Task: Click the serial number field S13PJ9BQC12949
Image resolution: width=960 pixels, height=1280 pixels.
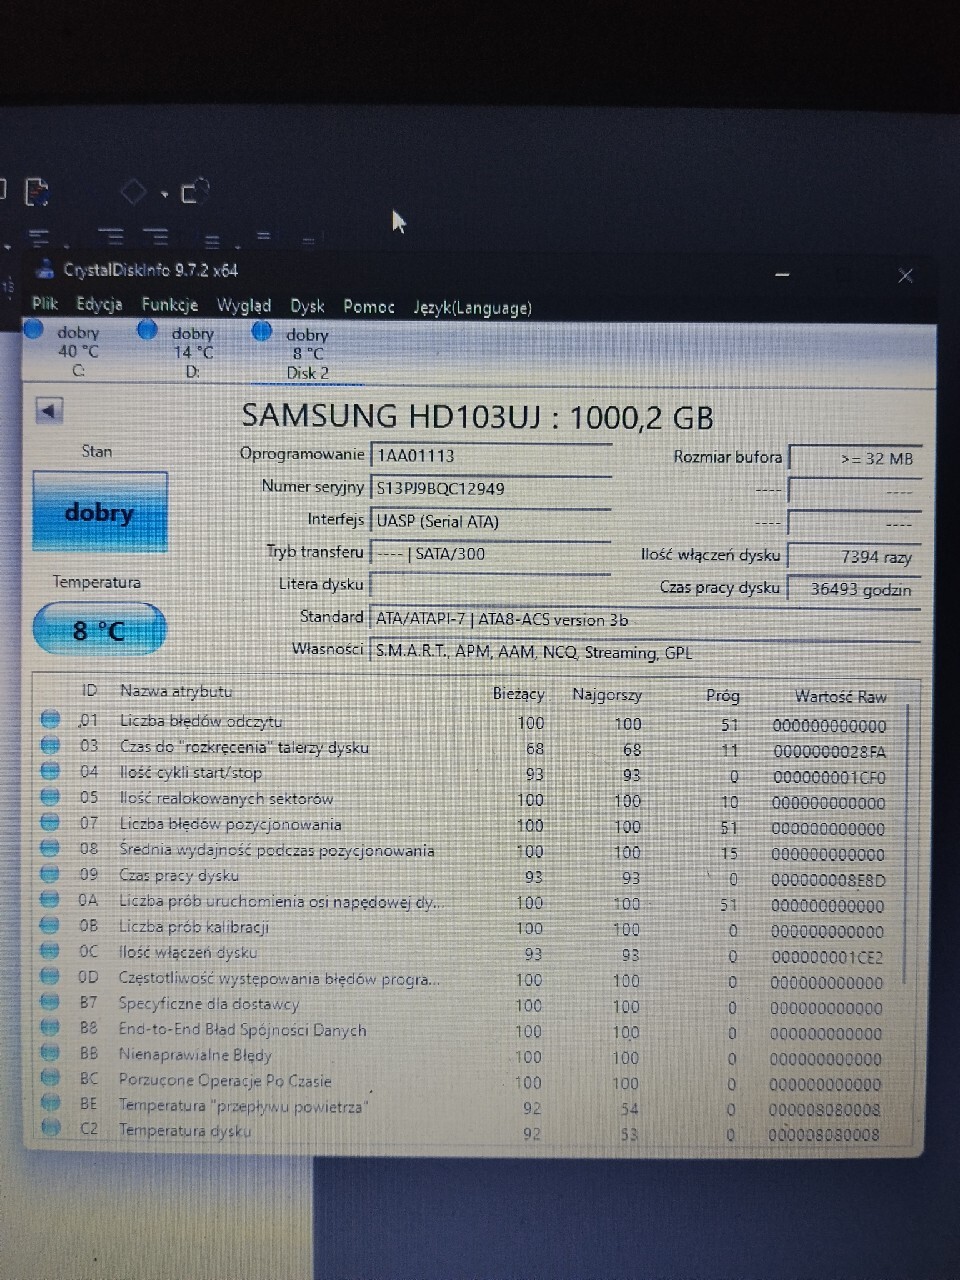Action: [x=490, y=488]
